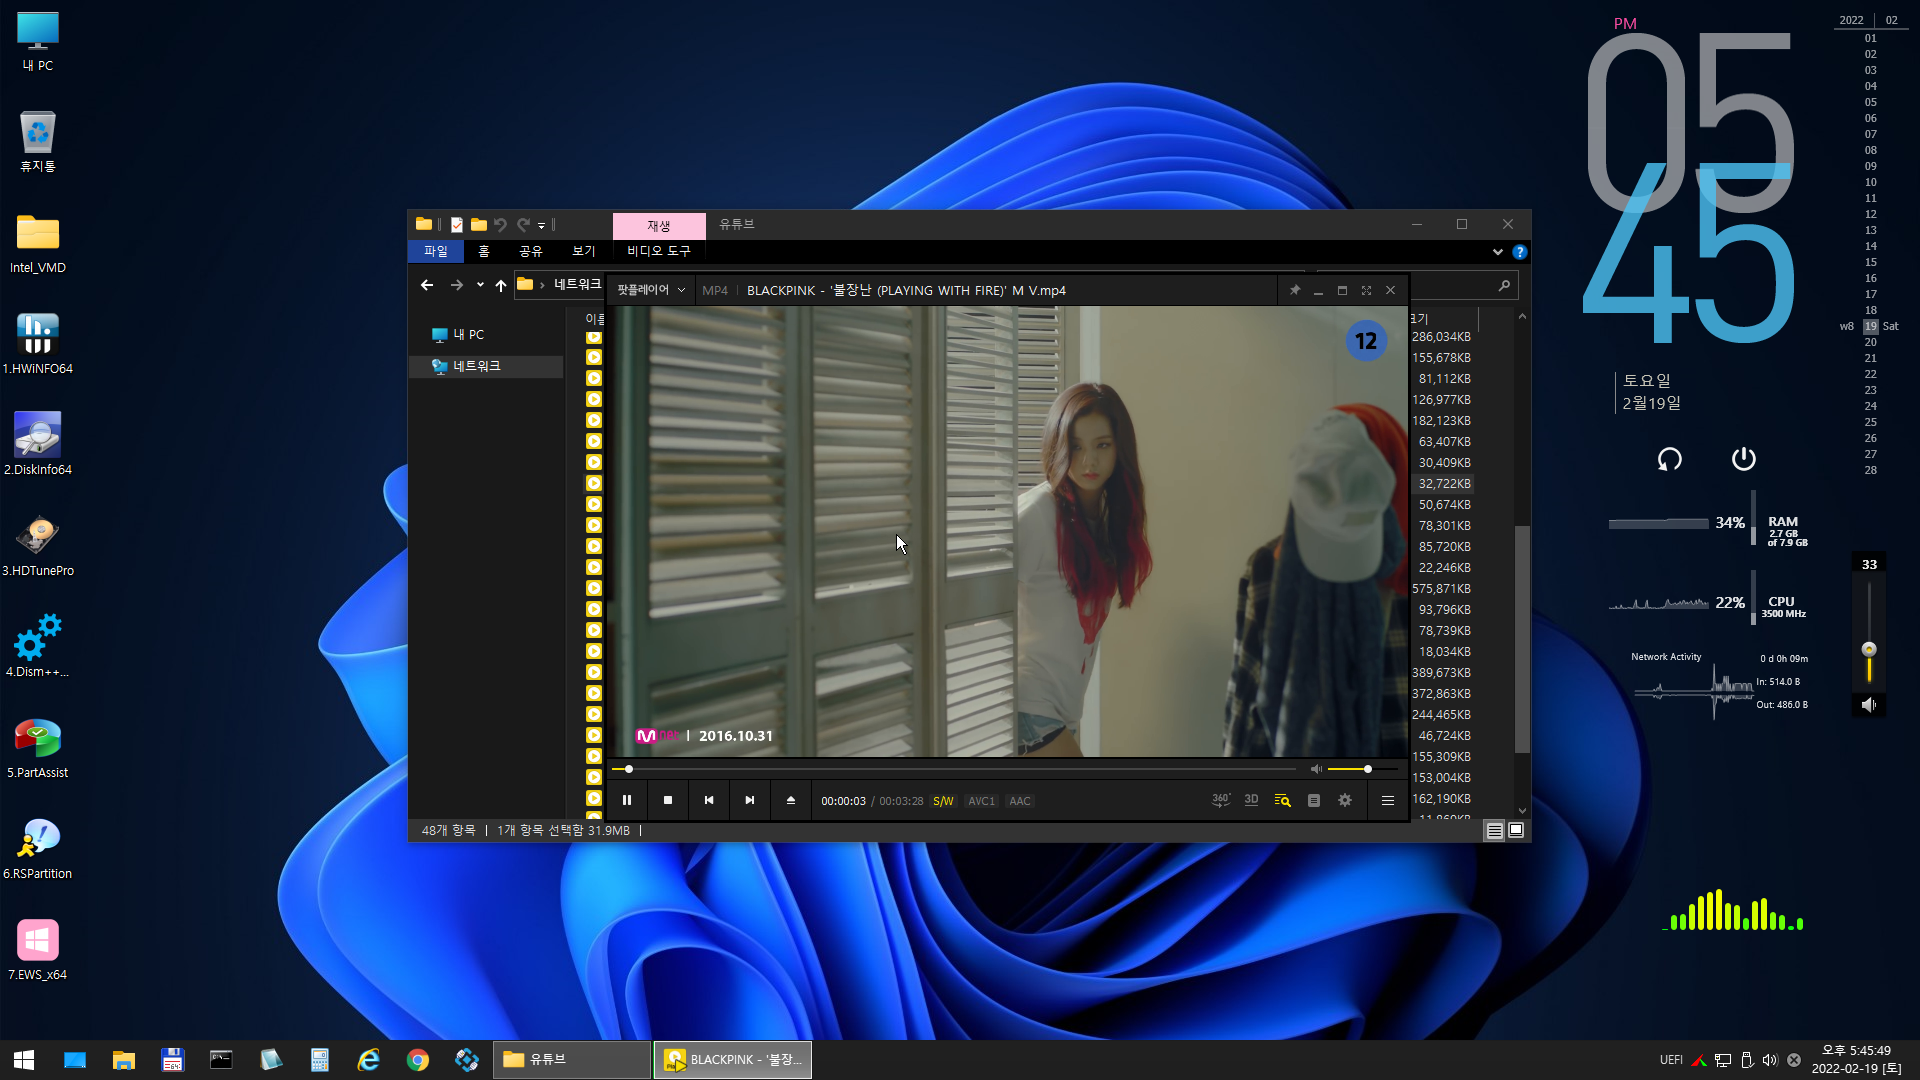This screenshot has height=1080, width=1920.
Task: Open the 3.HDTunePro desktop shortcut
Action: coord(38,545)
